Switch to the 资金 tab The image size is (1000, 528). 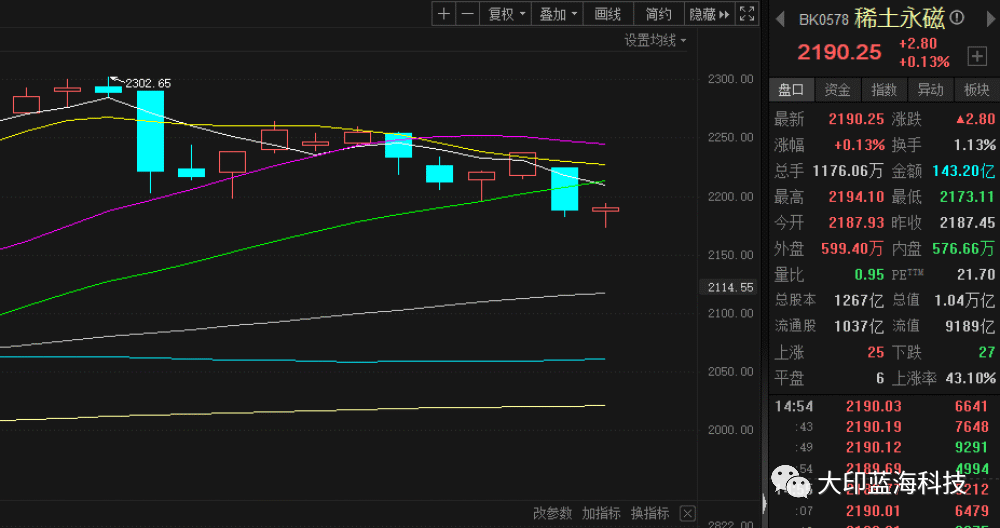point(838,90)
